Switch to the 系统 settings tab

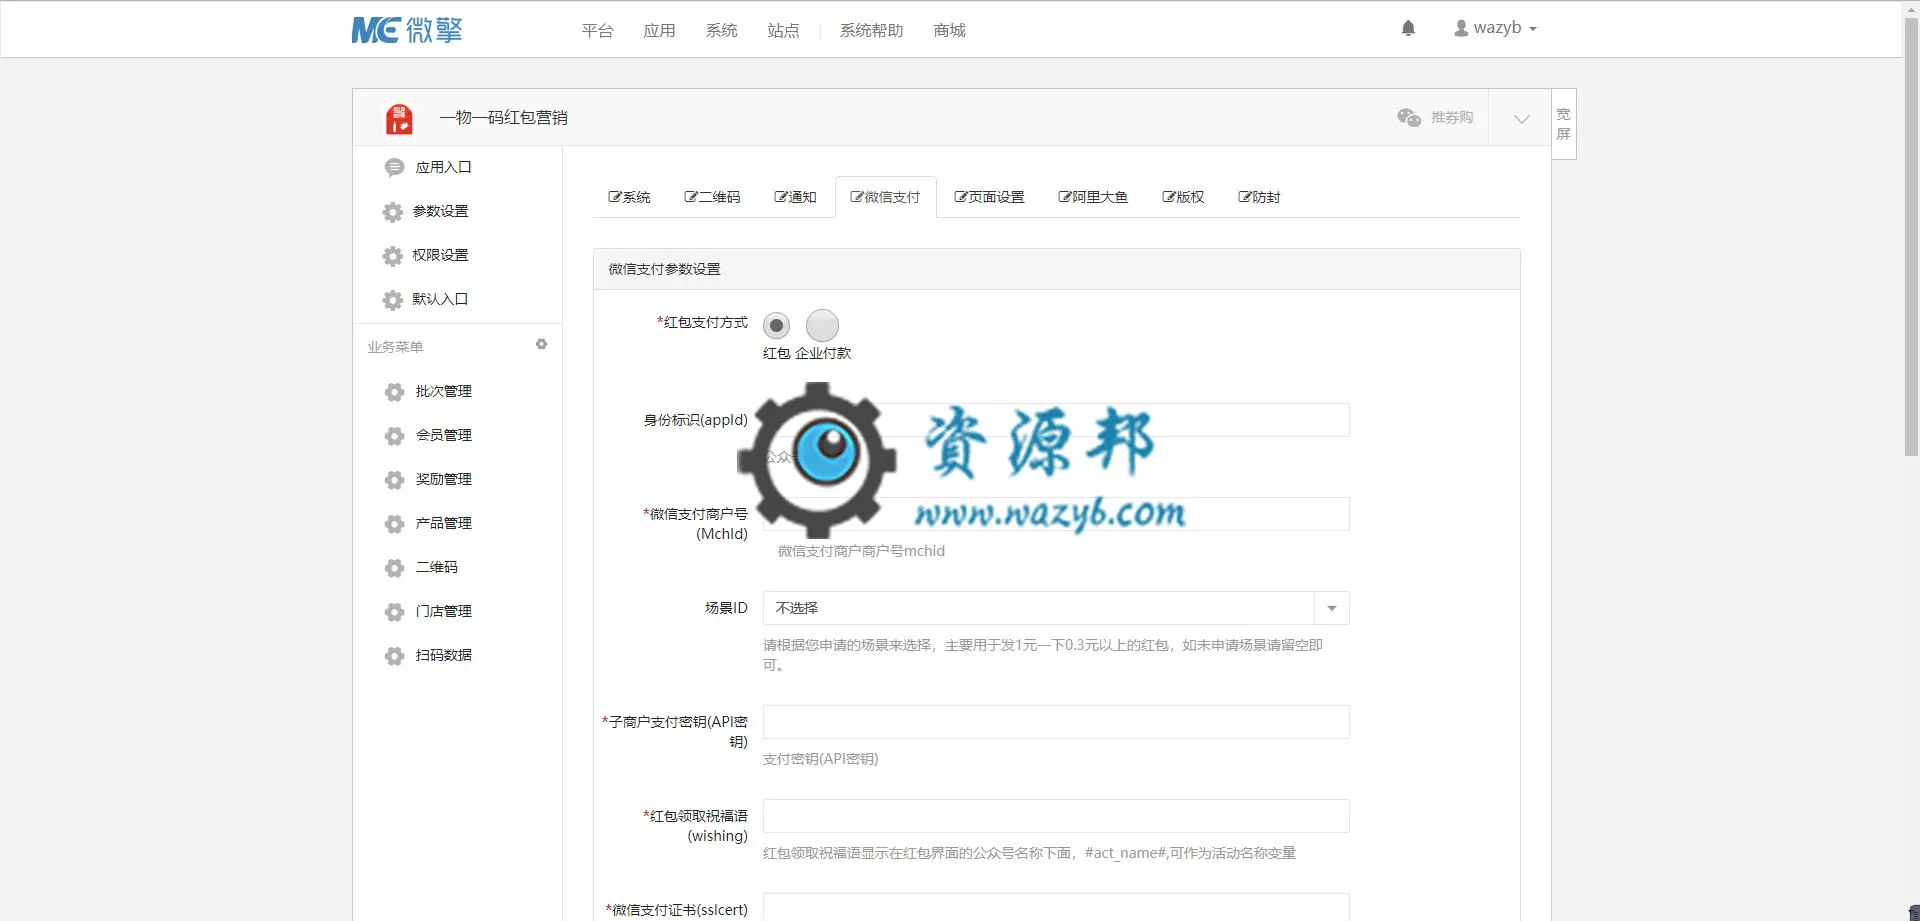pos(629,197)
